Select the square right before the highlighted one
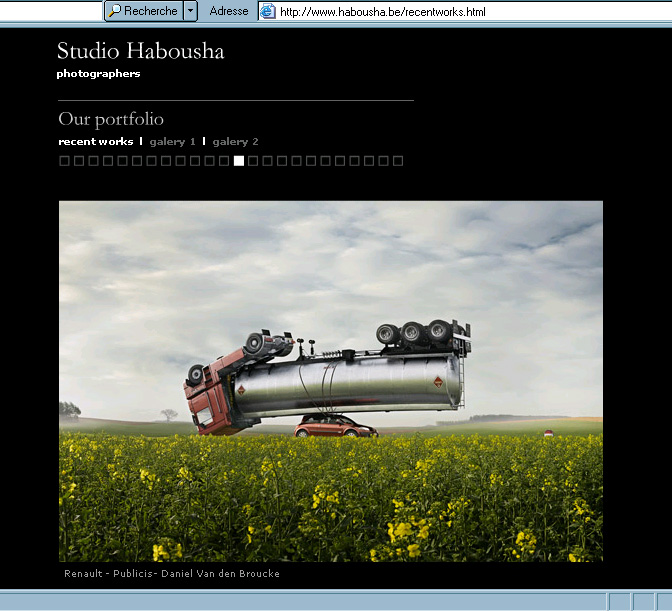This screenshot has width=672, height=611. 224,161
